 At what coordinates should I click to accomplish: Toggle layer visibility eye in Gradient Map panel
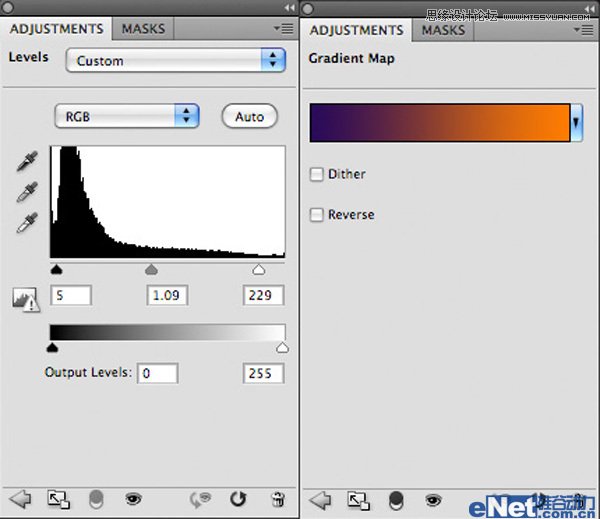(x=433, y=500)
